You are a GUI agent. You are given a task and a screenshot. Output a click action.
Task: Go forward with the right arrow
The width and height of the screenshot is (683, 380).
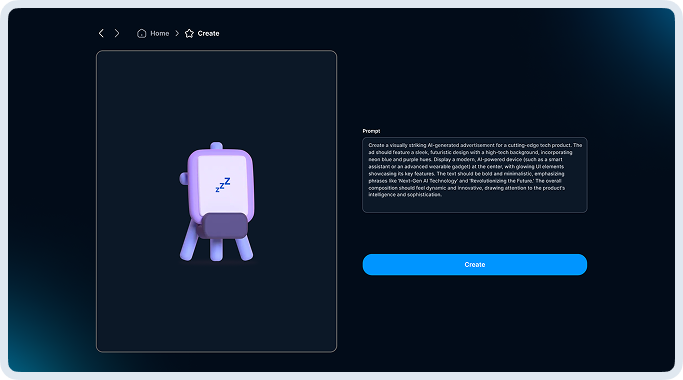pos(117,33)
